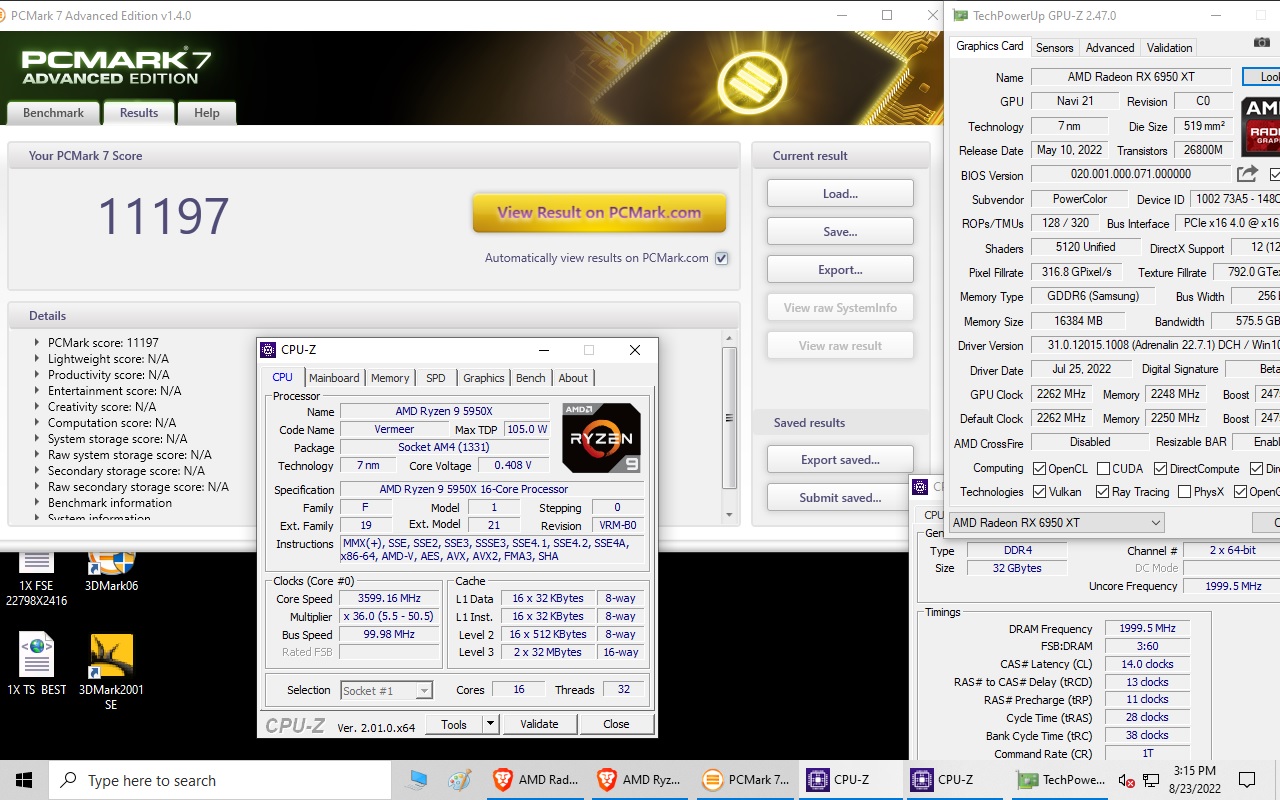Open the PCMark Help tab
Screen dimensions: 1280x800
pos(207,113)
